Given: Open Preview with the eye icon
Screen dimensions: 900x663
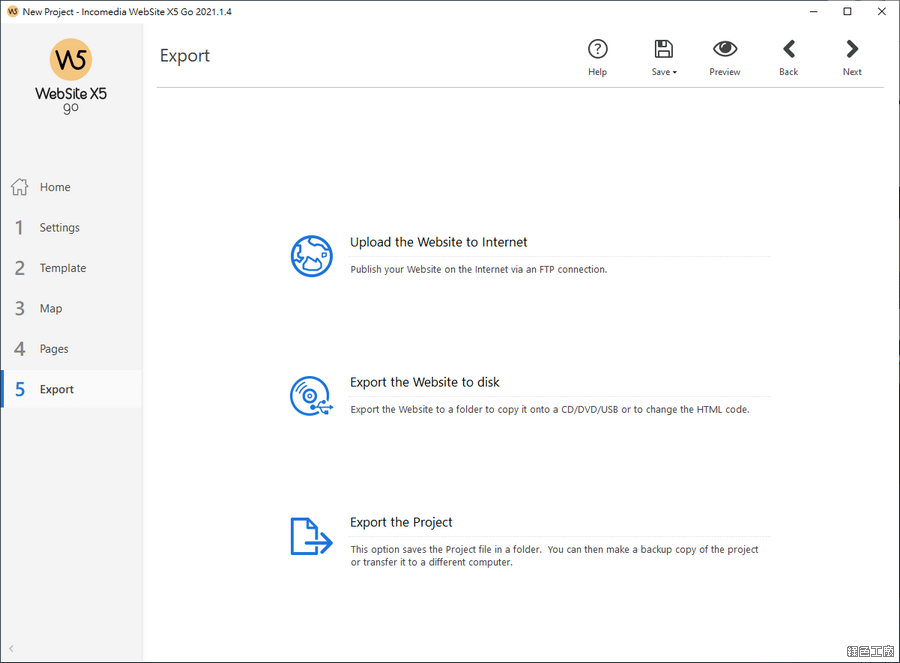Looking at the screenshot, I should pos(725,49).
